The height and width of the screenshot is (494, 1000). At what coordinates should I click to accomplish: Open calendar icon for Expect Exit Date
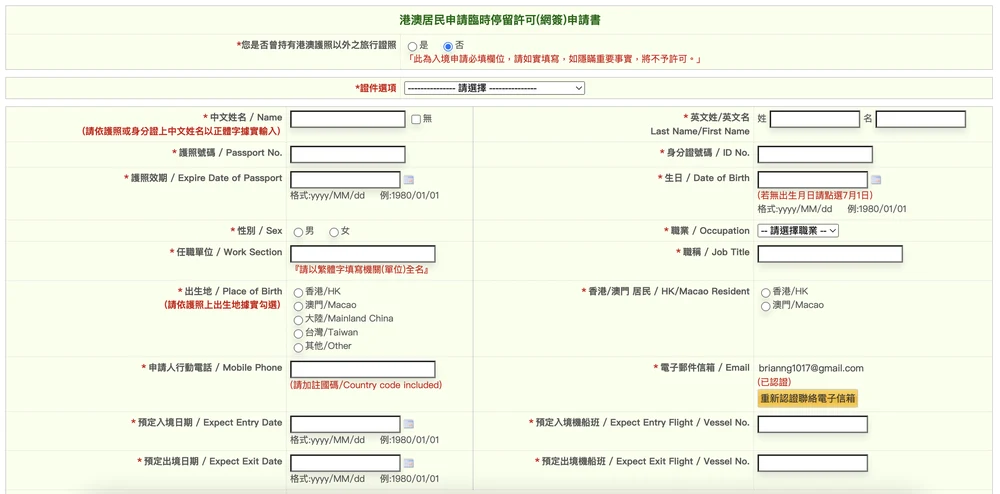coord(408,463)
